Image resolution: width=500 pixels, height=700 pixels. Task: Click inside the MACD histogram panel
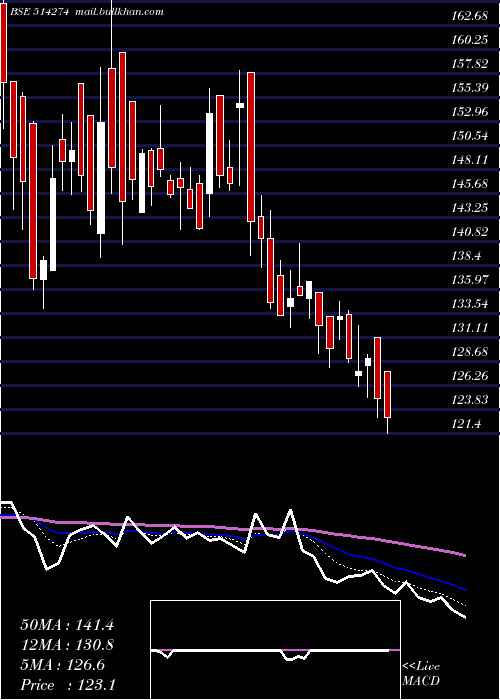275,650
